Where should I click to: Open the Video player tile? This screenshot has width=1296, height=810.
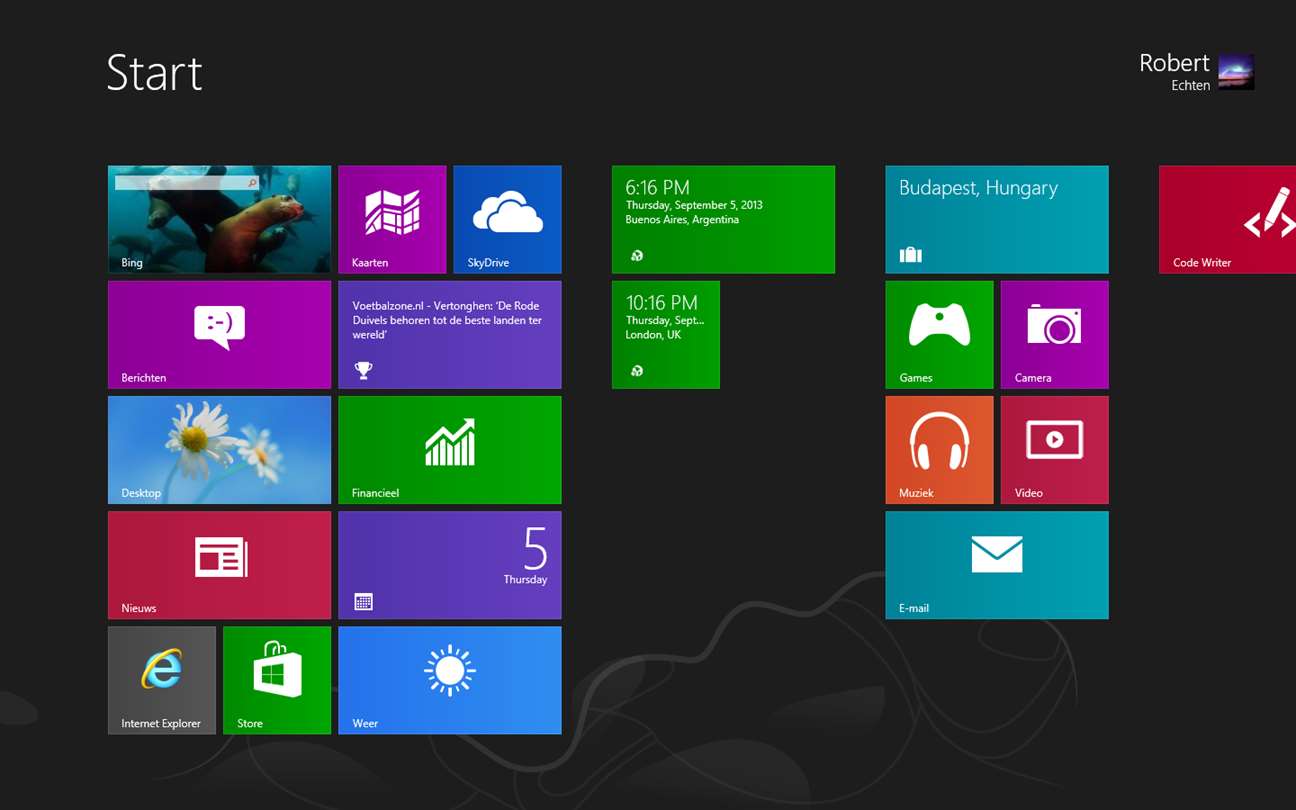[1054, 450]
